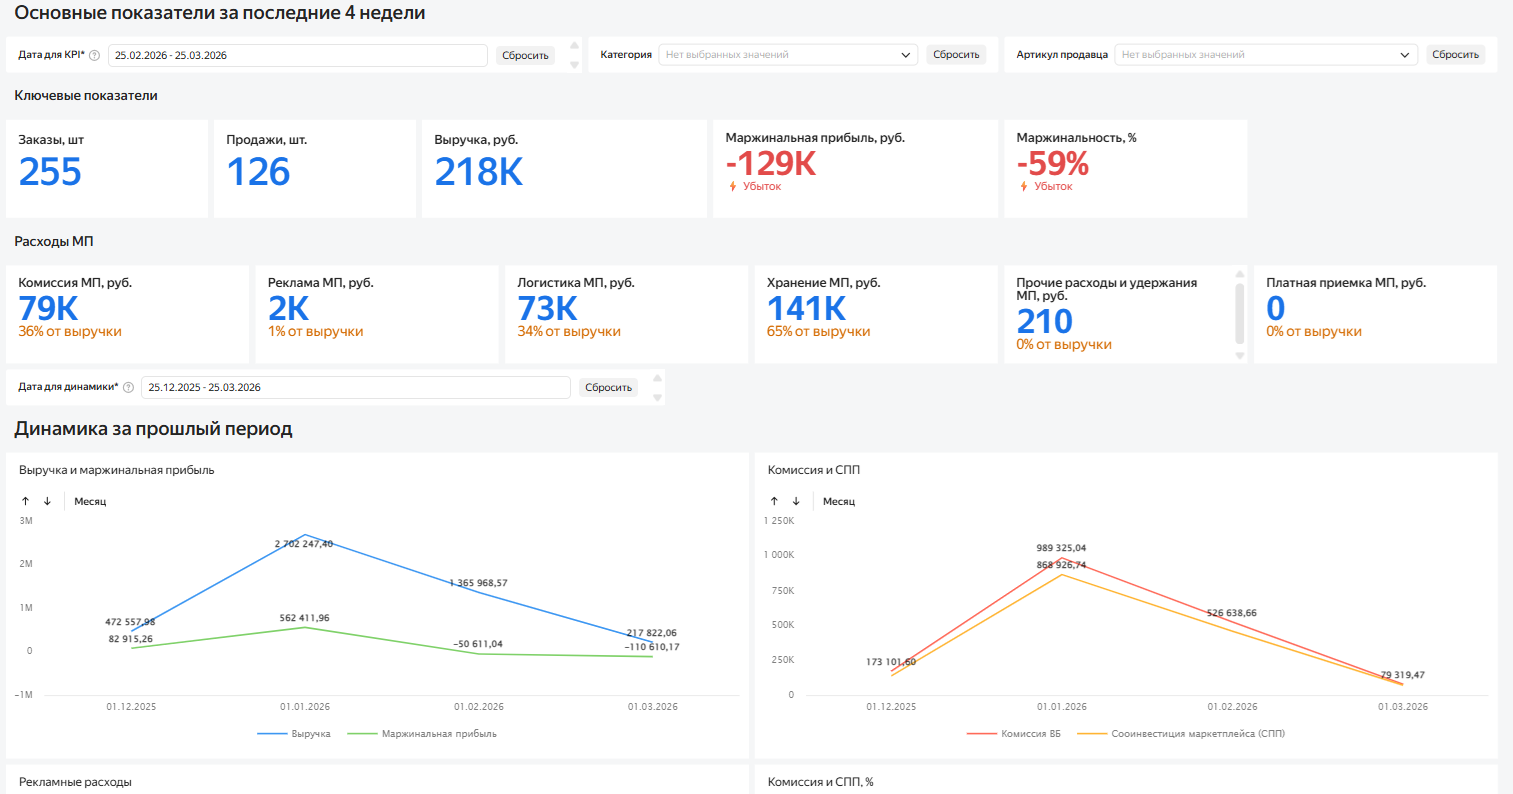Click the Реклама МП value 2K
1513x794 pixels.
coord(289,308)
